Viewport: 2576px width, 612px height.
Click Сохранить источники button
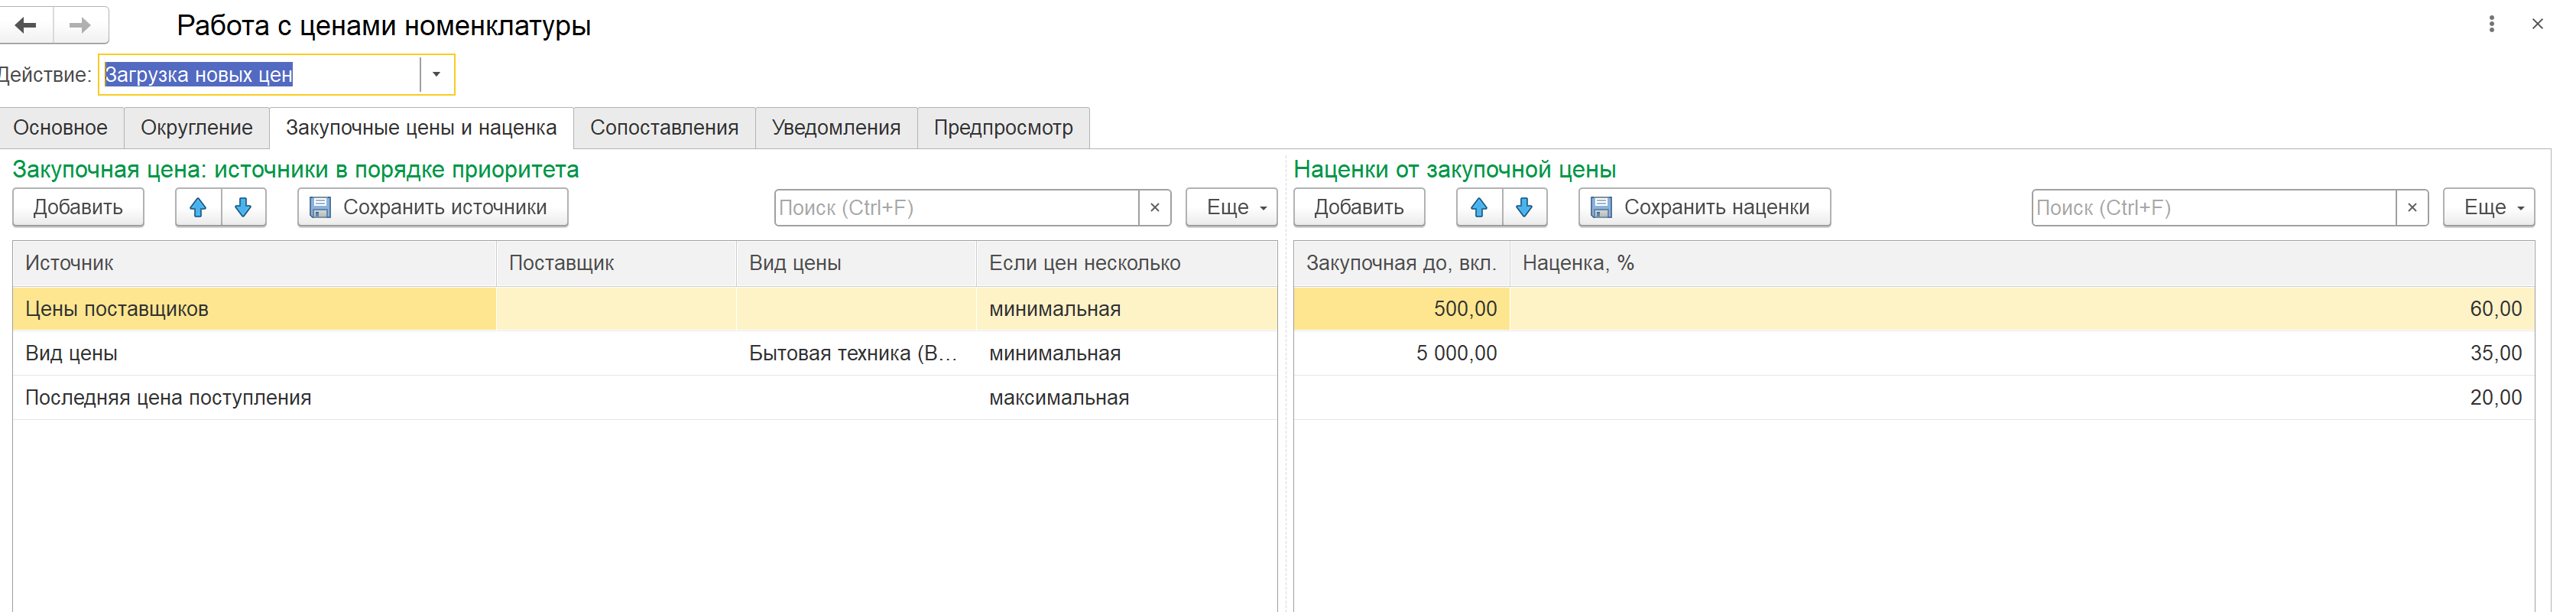click(433, 207)
